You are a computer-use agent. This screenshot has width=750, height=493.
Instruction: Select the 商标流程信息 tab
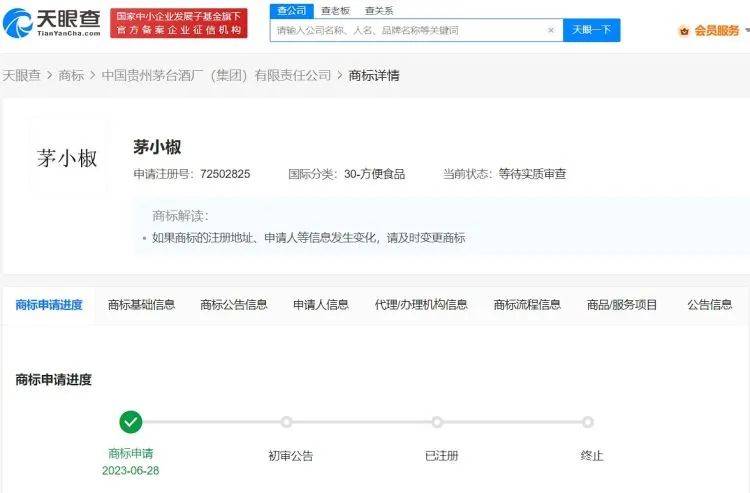tap(527, 305)
